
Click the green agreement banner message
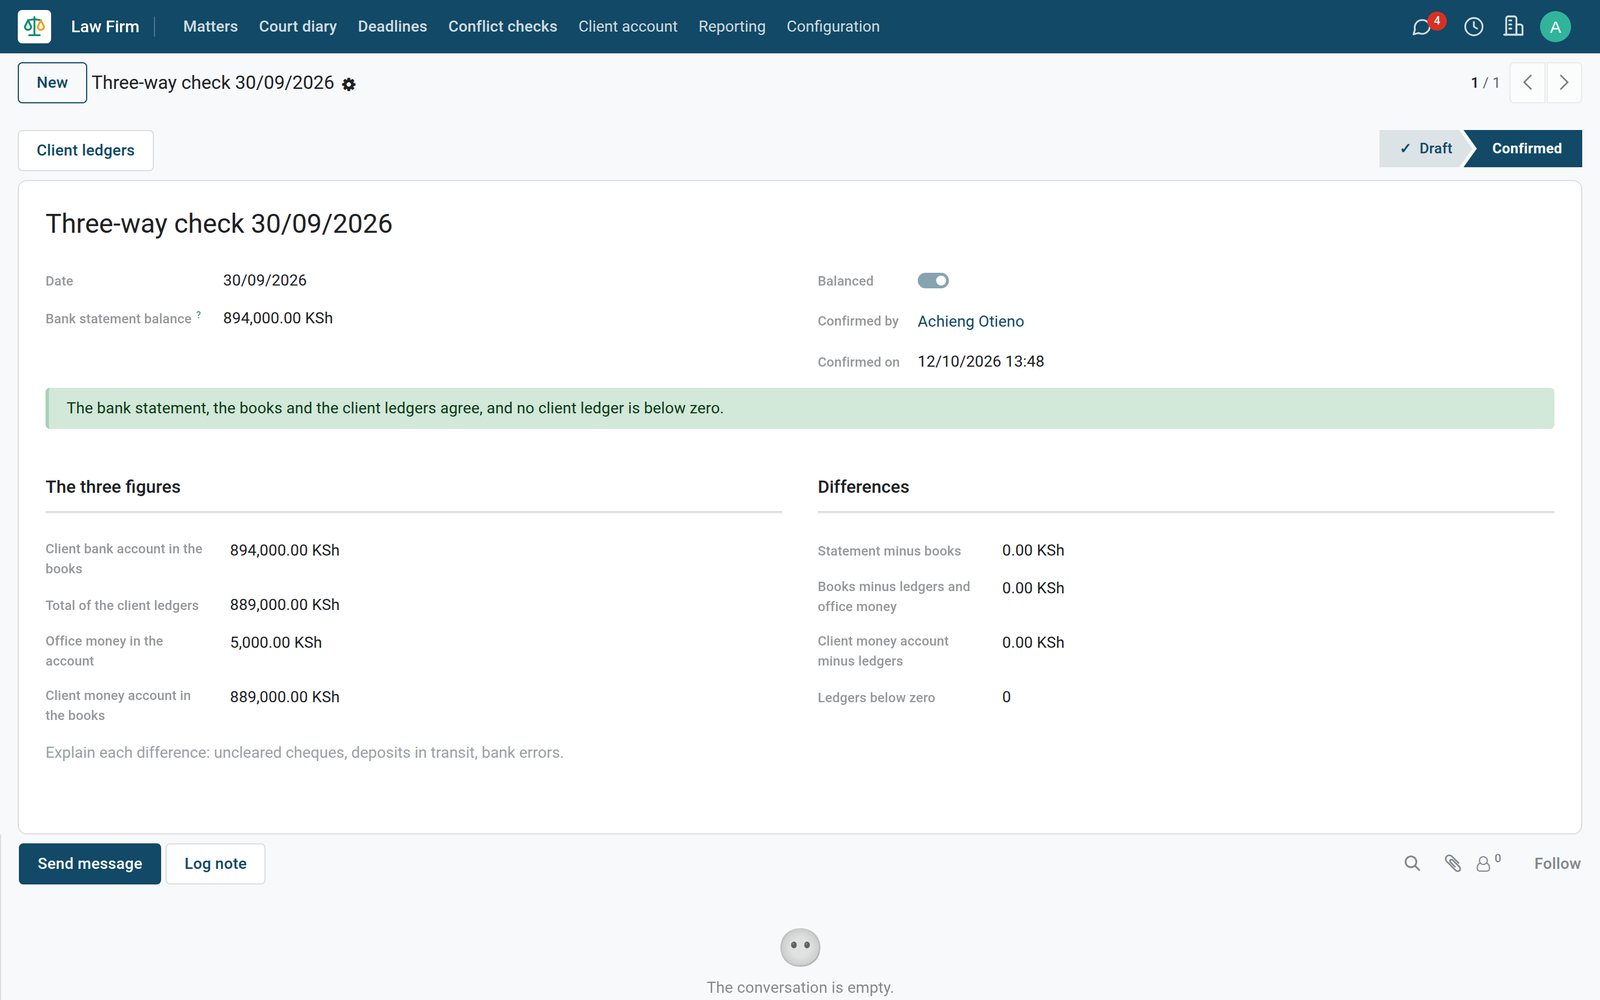[x=800, y=408]
